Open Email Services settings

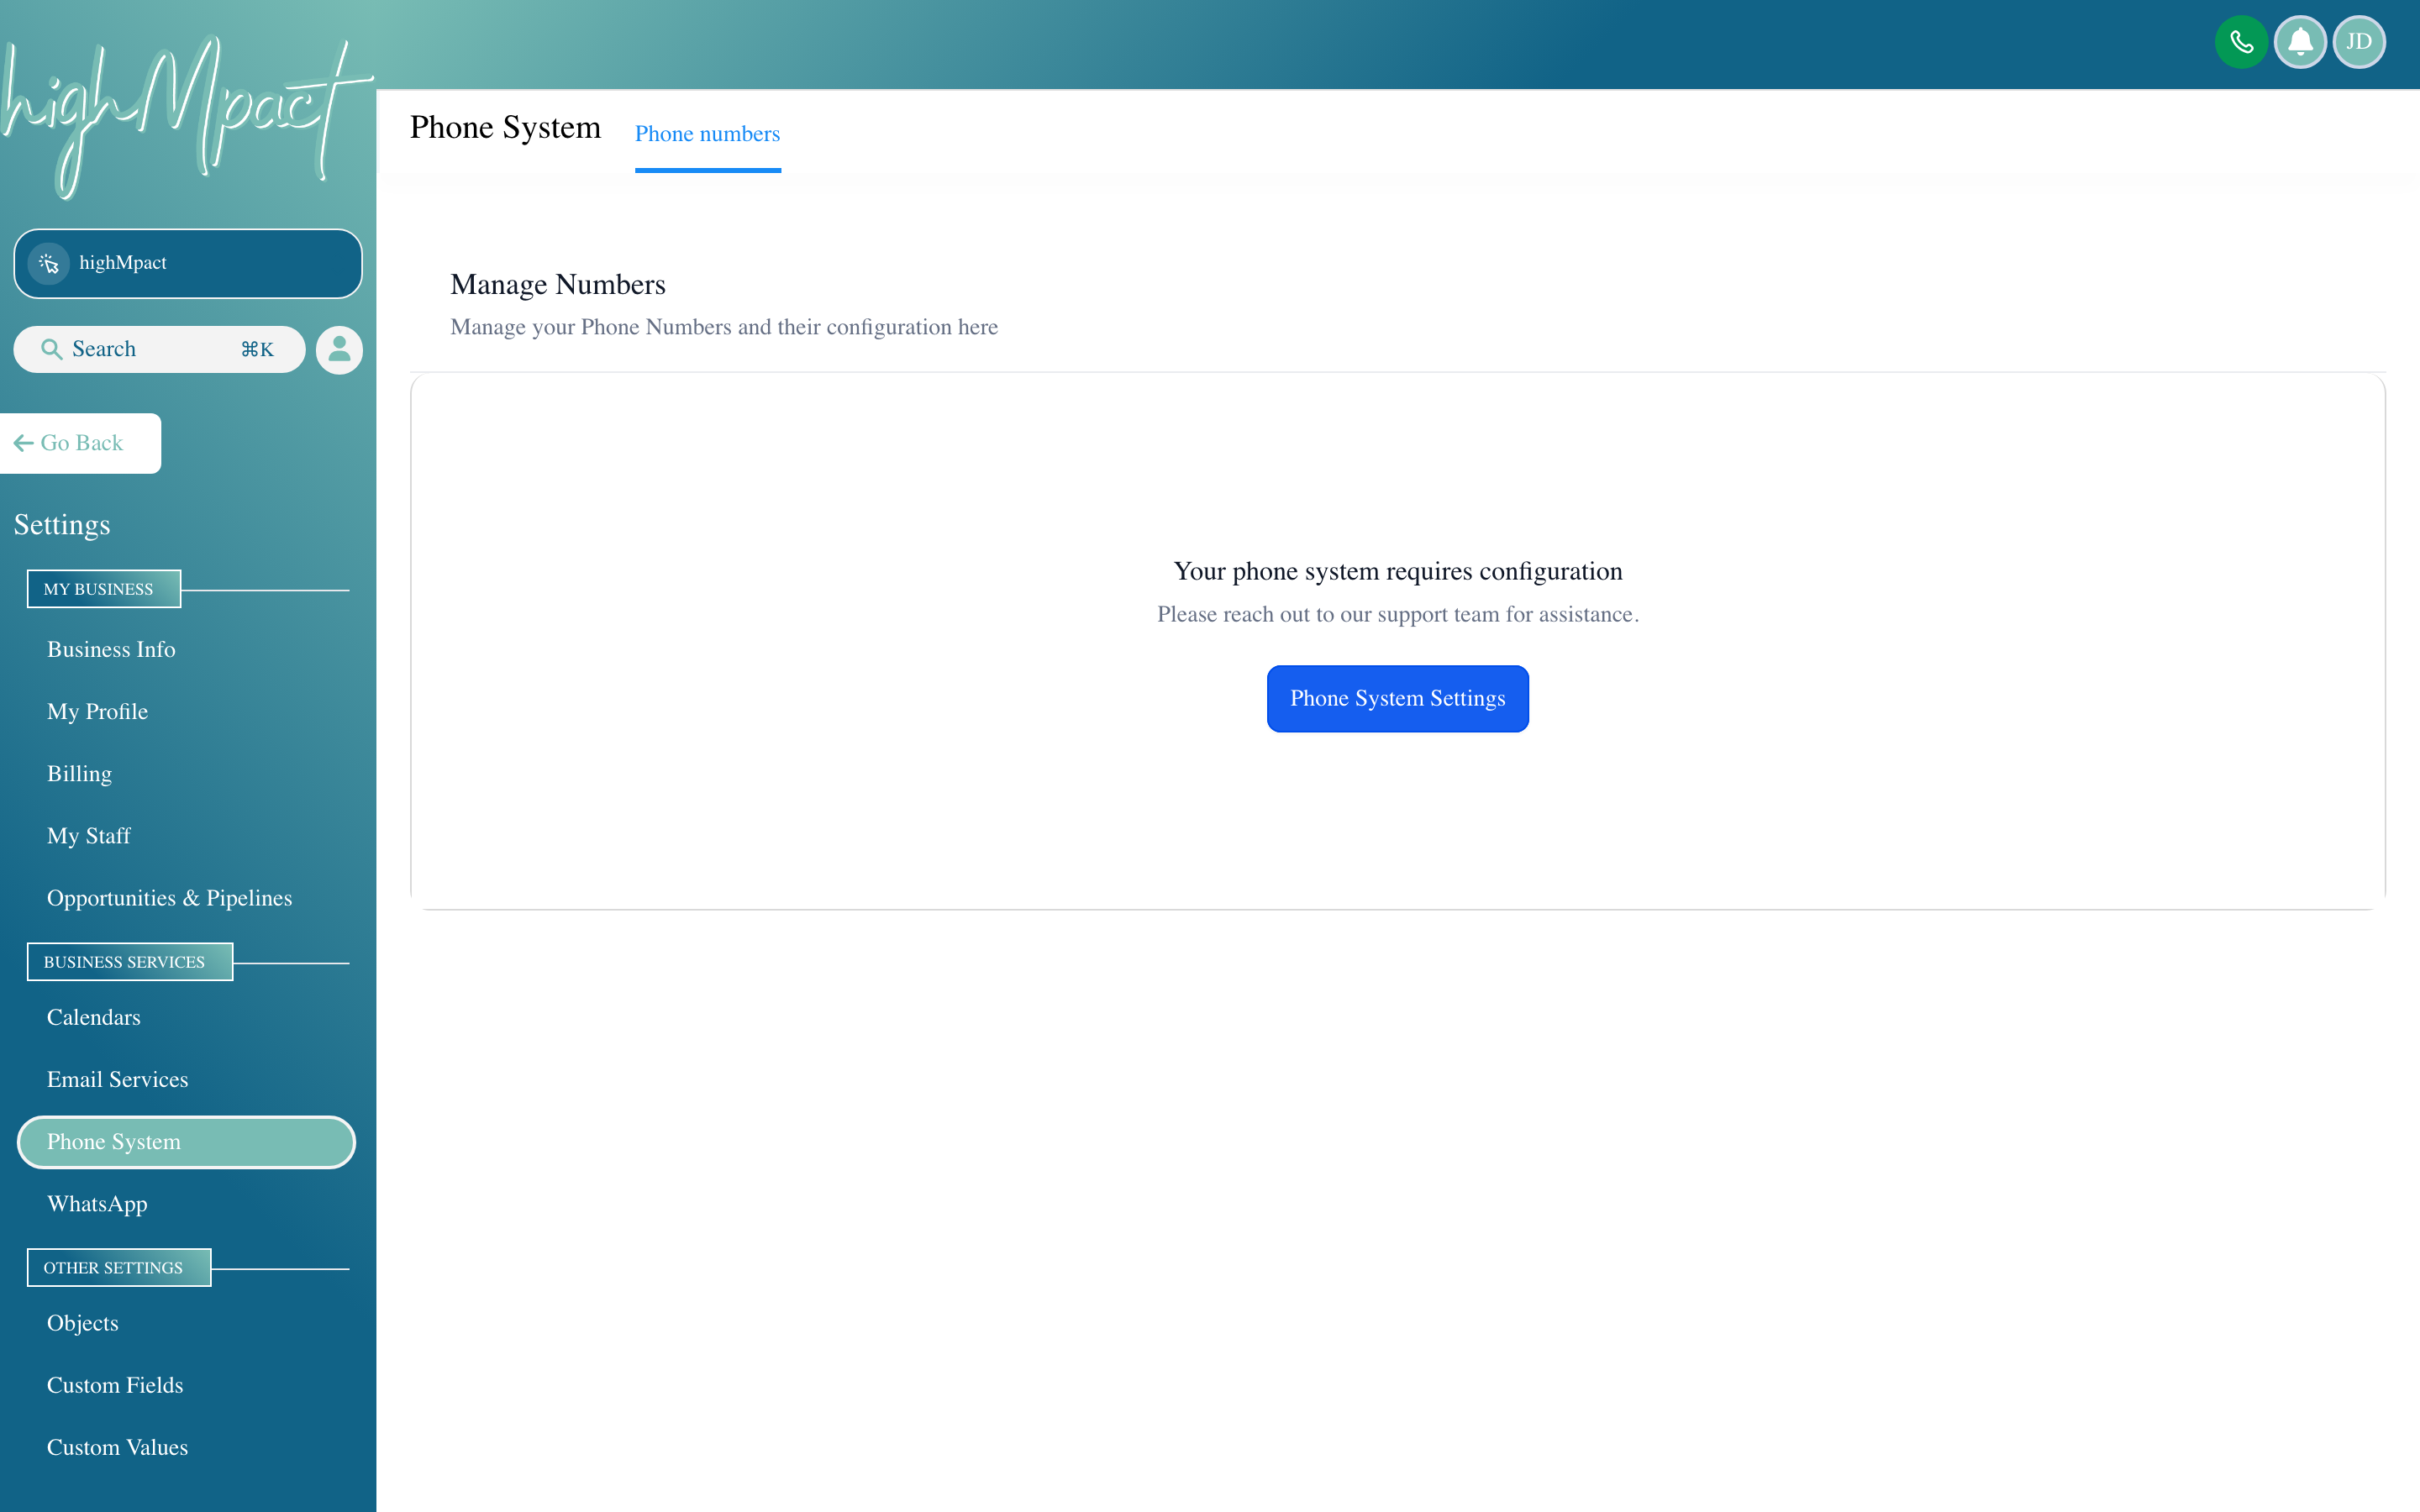coord(117,1079)
